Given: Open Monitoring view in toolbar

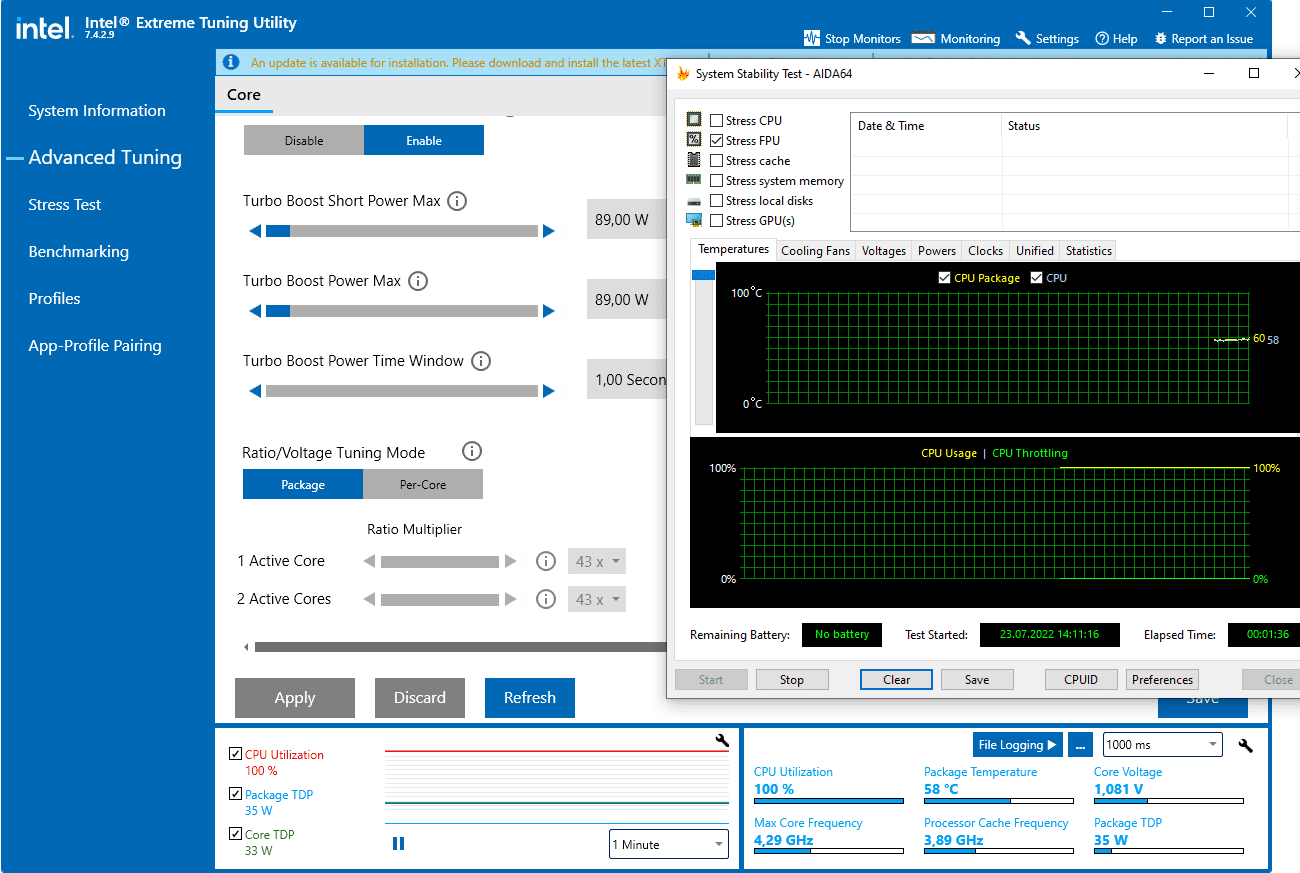Looking at the screenshot, I should point(955,38).
